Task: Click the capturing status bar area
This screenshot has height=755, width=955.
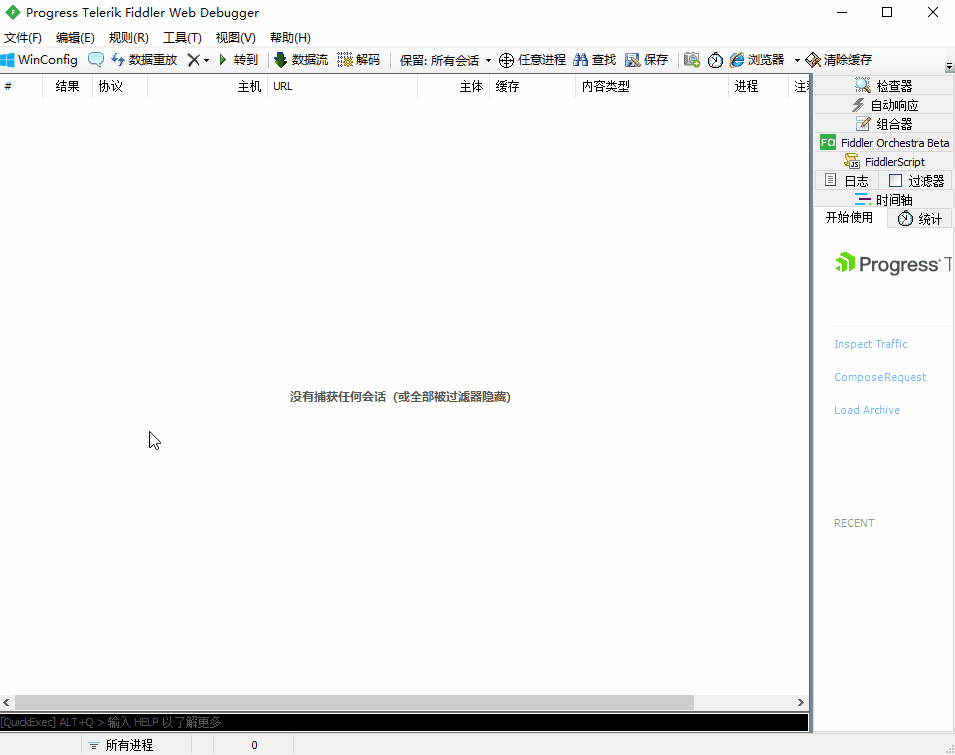Action: point(40,745)
